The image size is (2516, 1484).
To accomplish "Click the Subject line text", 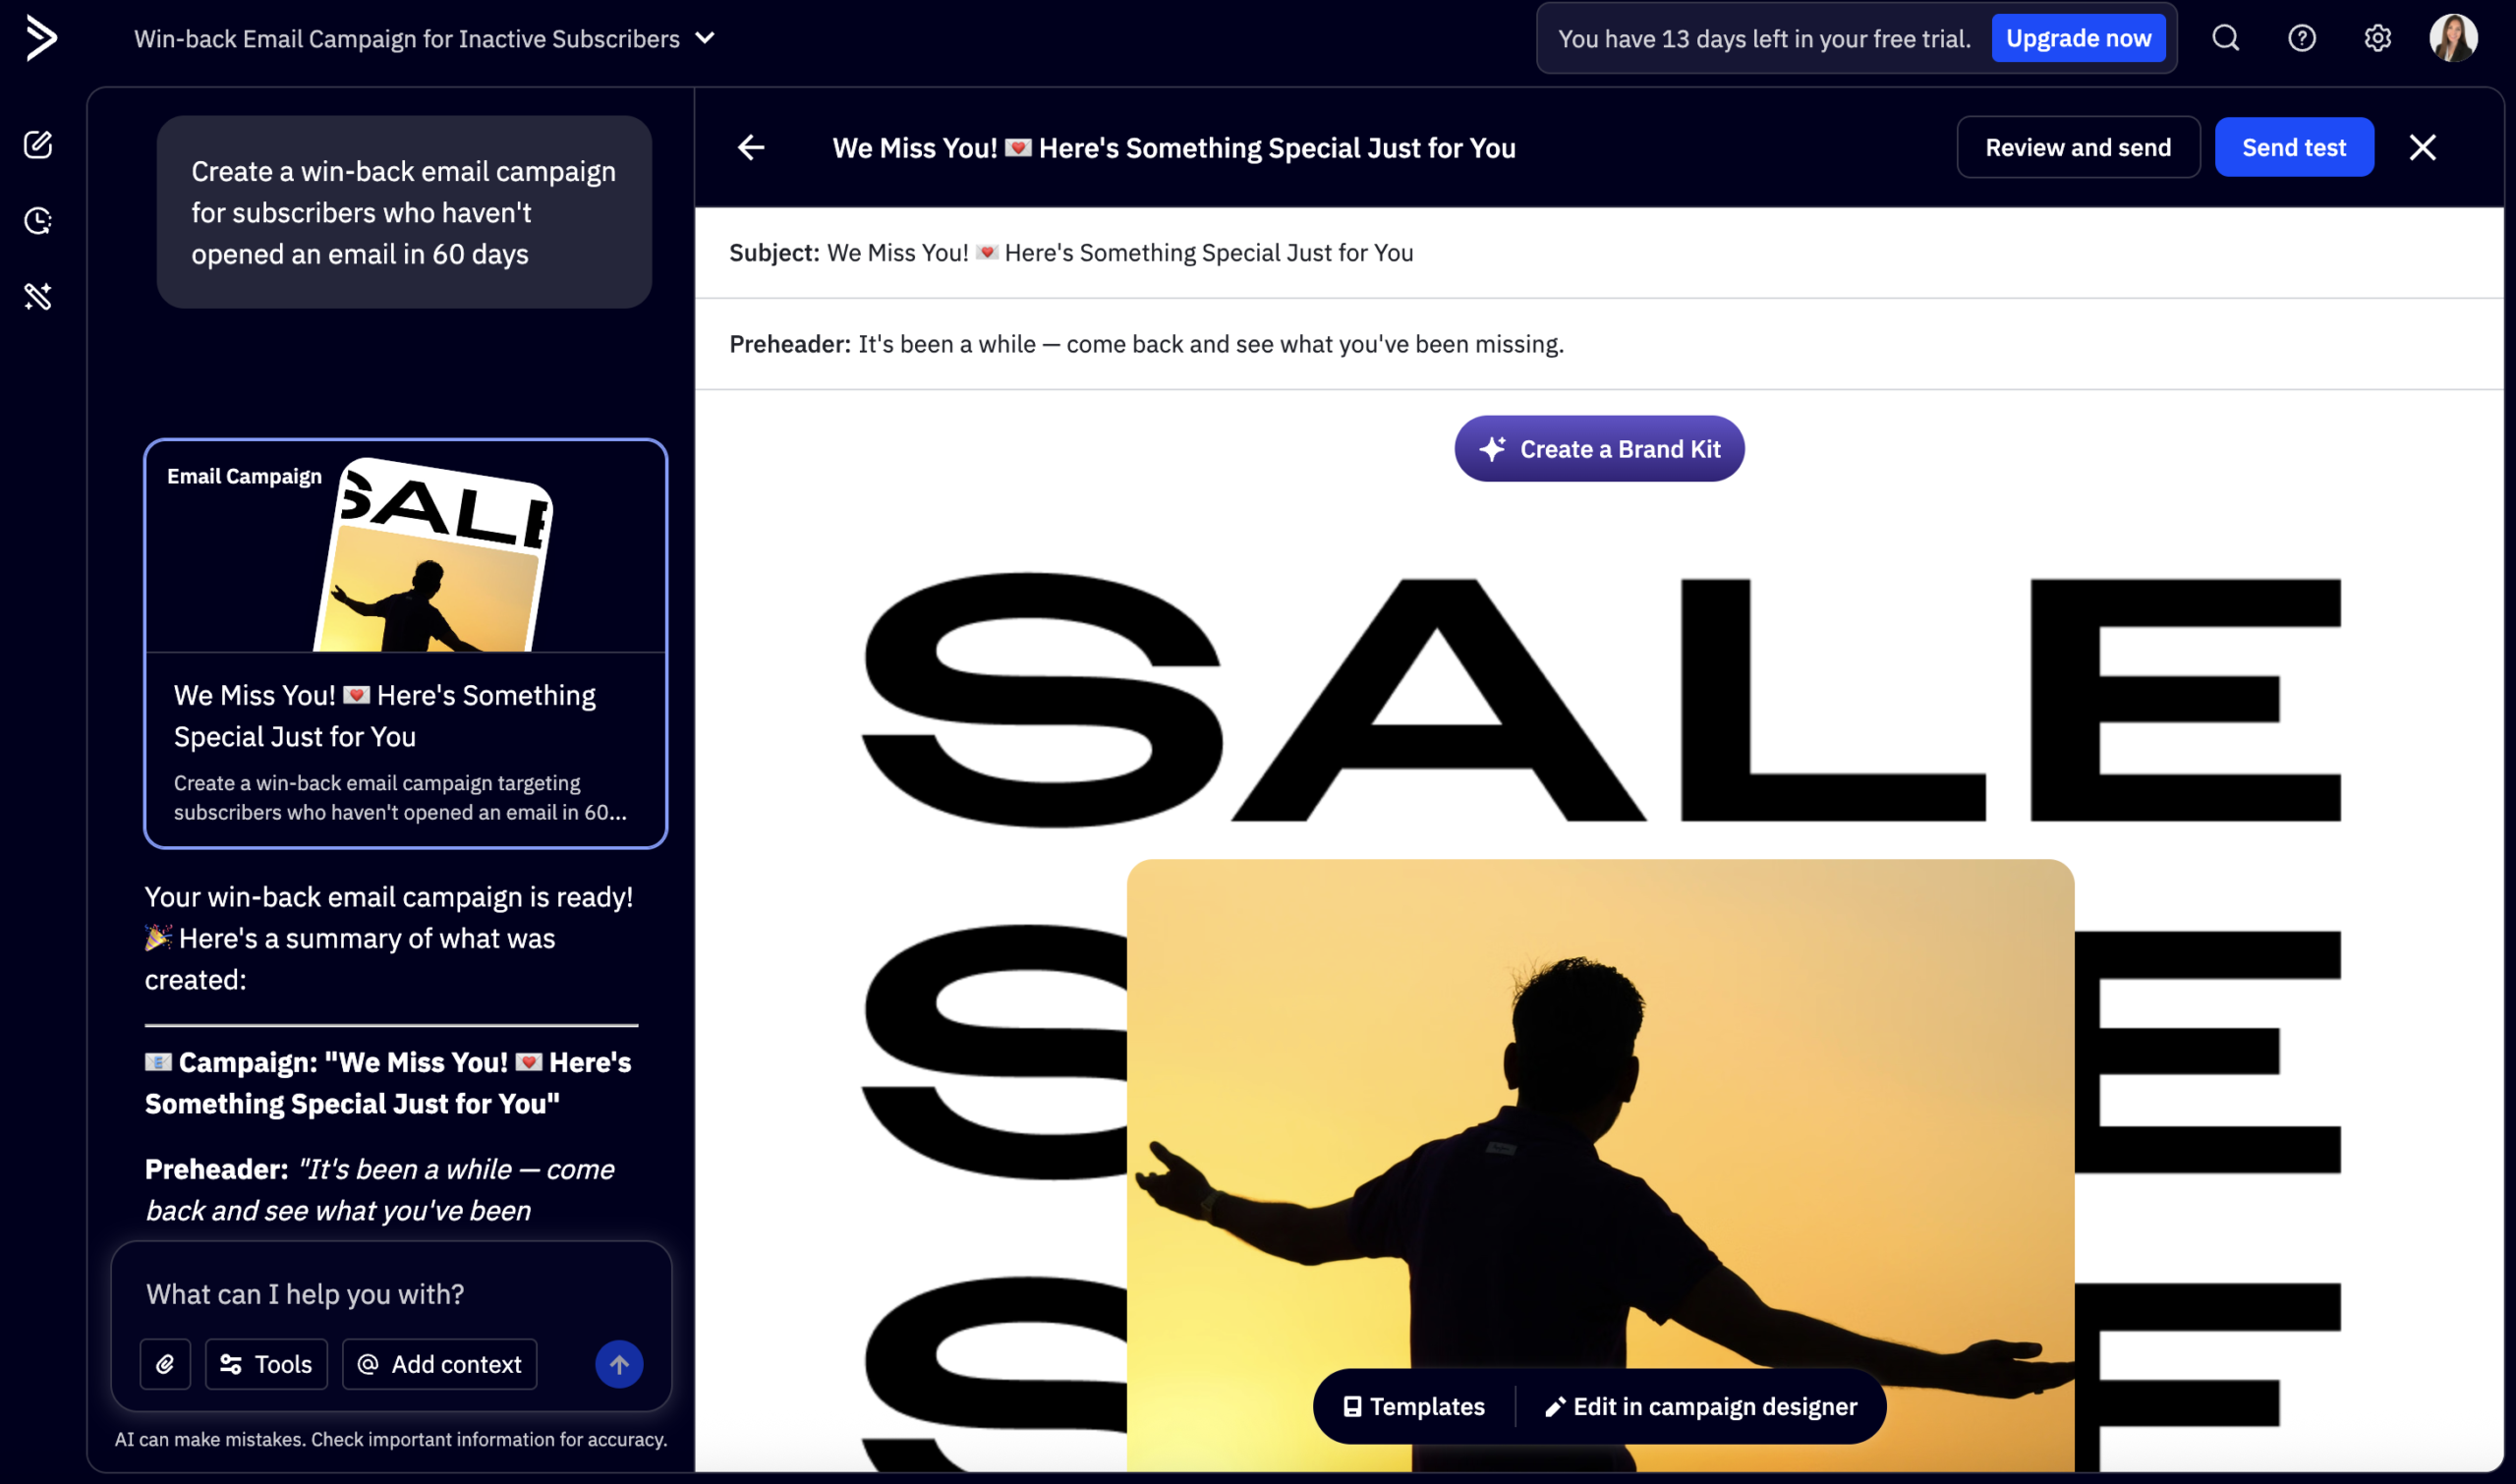I will click(x=1071, y=253).
